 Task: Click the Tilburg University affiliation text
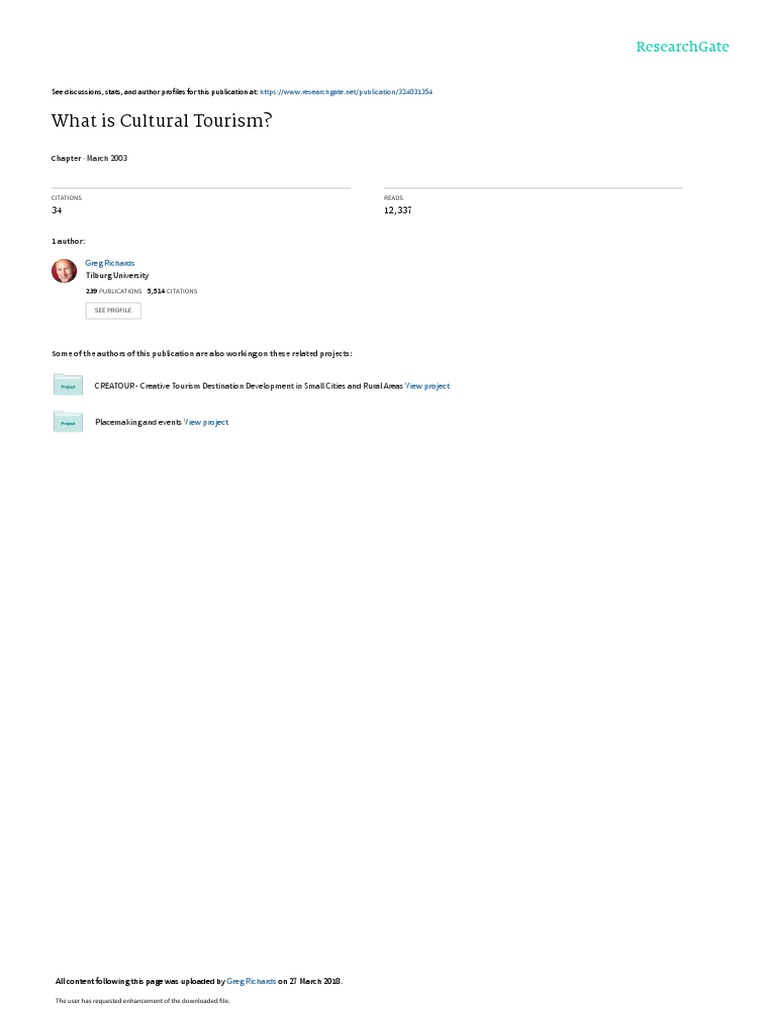tap(118, 276)
